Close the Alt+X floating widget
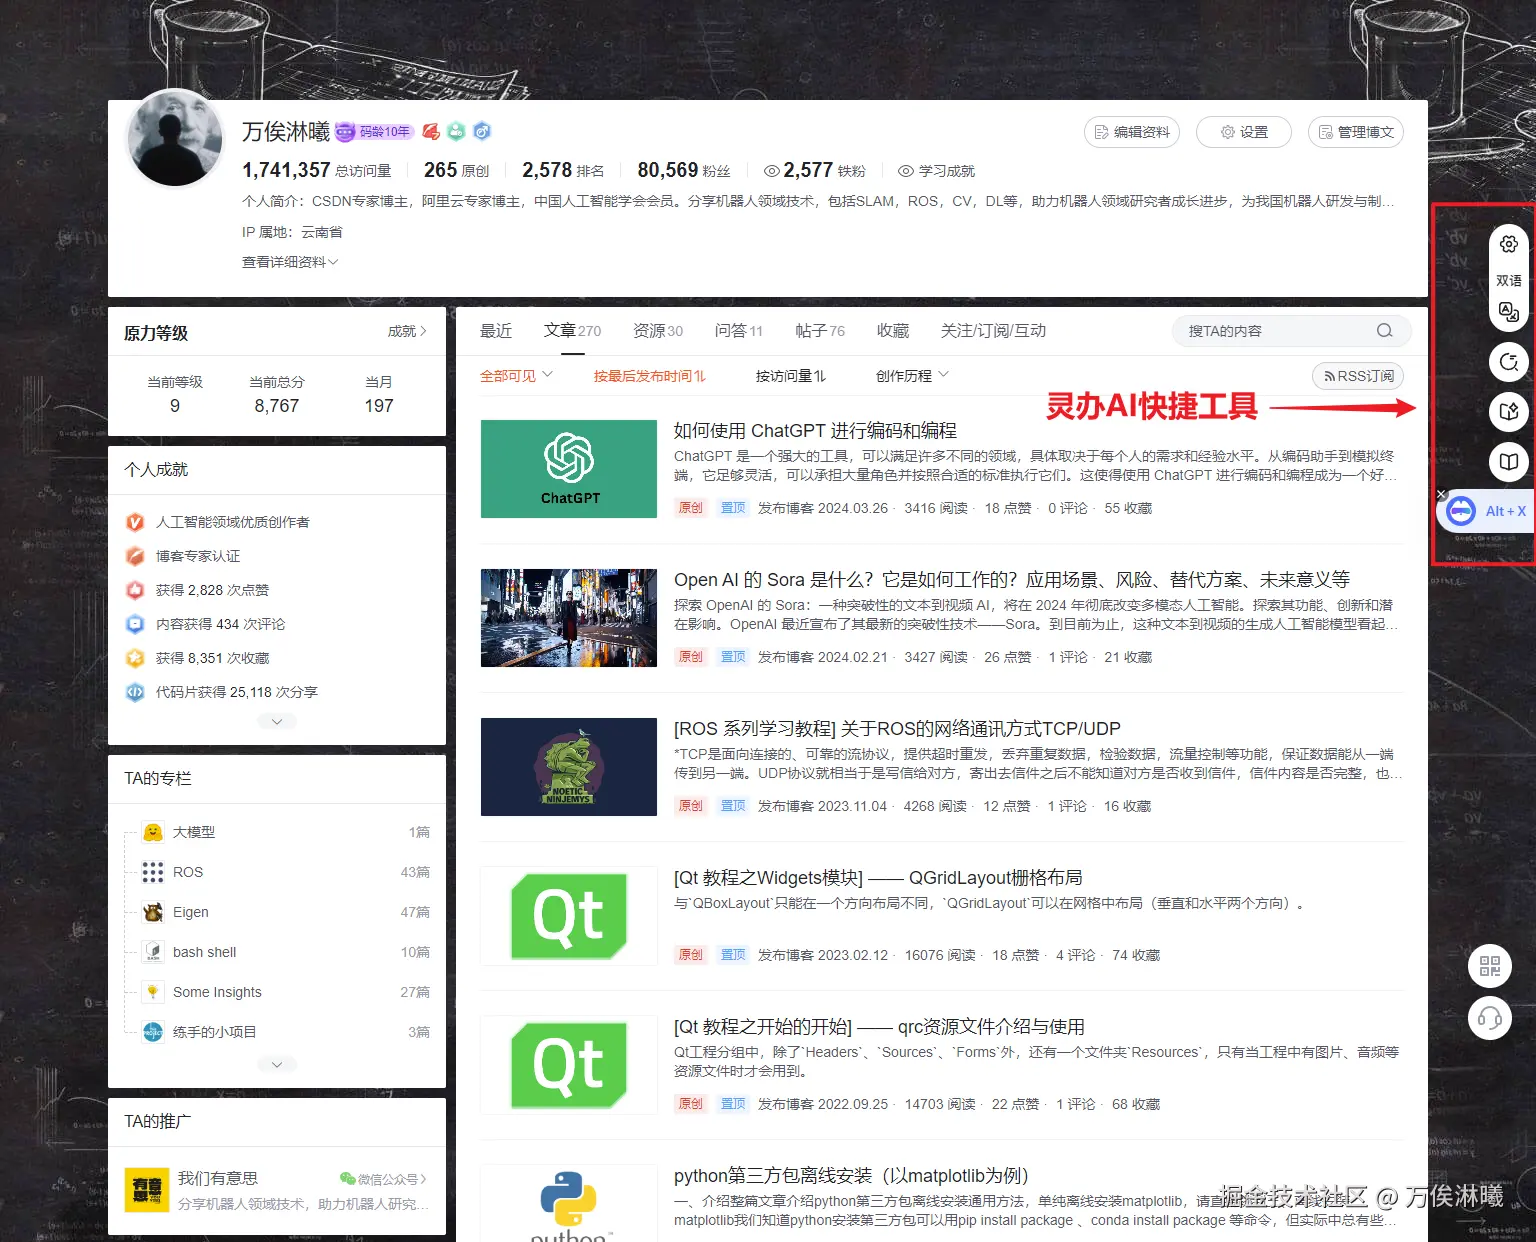The height and width of the screenshot is (1242, 1536). [1441, 494]
